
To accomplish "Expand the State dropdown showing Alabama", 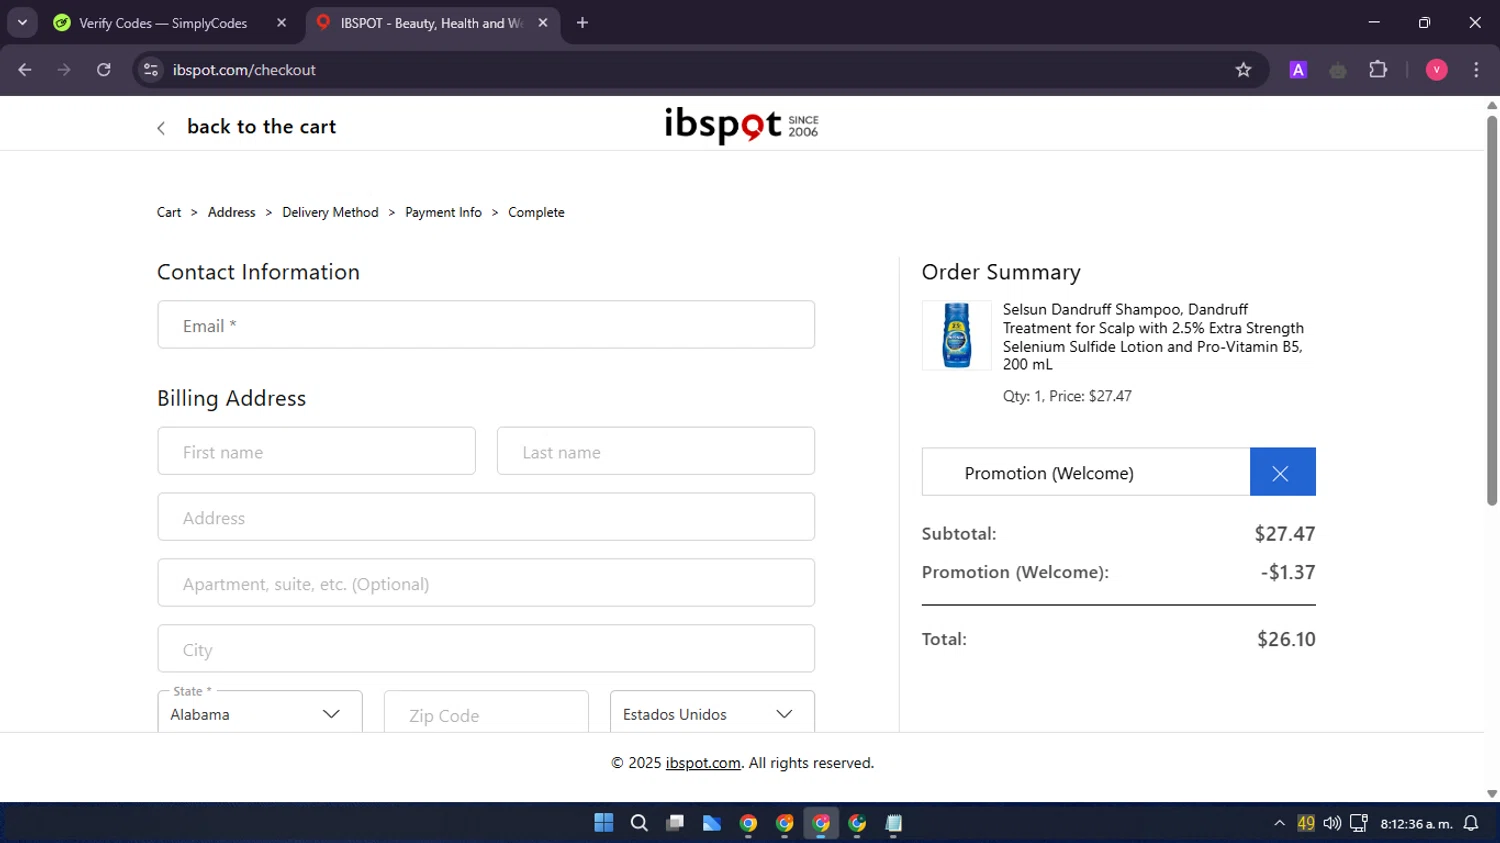I will [x=260, y=713].
